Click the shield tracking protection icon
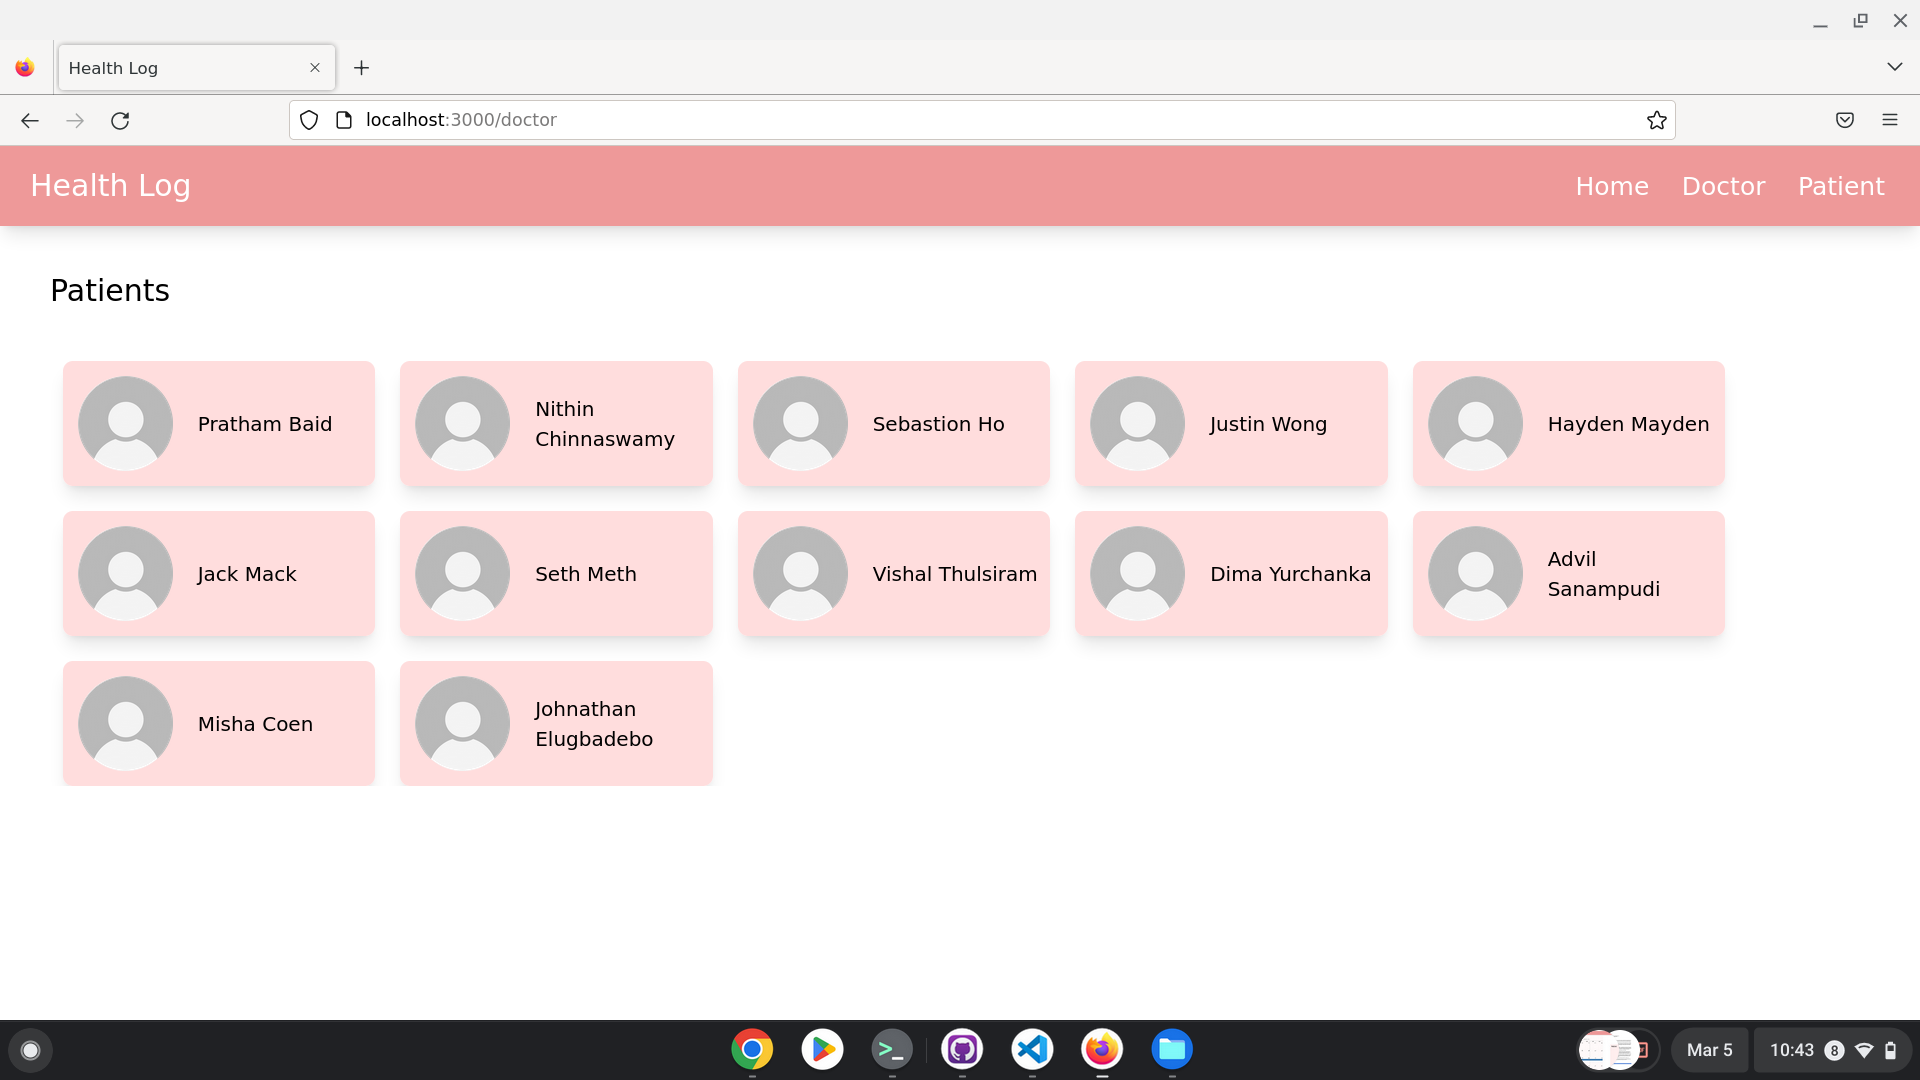The width and height of the screenshot is (1920, 1080). pos(309,120)
